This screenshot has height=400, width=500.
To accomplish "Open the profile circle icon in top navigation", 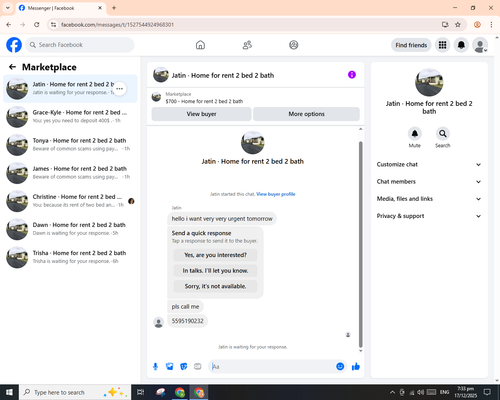I will (x=294, y=45).
